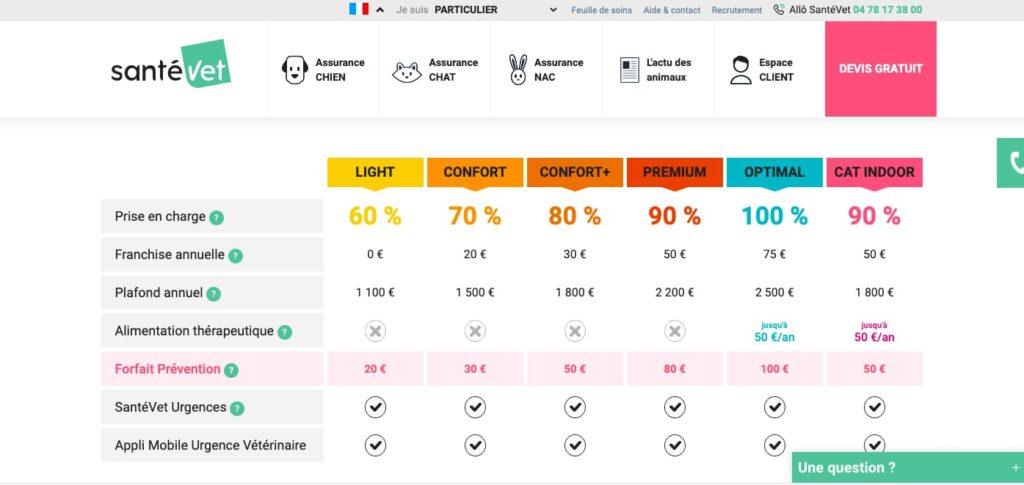Click the 80 € Forfait Prévention value
This screenshot has height=485, width=1024.
tap(675, 369)
